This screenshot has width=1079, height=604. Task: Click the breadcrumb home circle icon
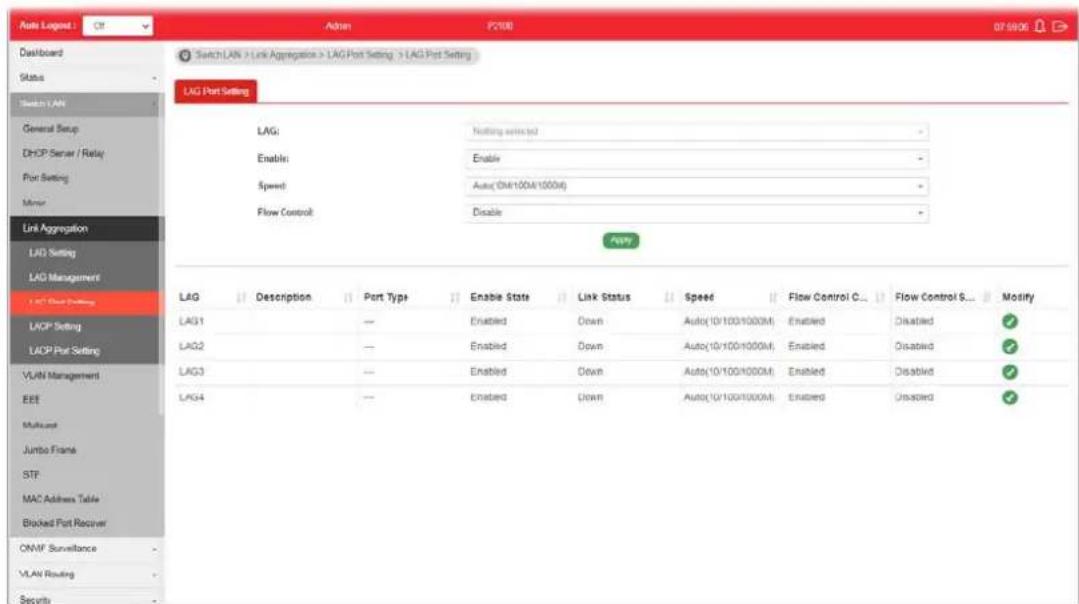coord(184,55)
